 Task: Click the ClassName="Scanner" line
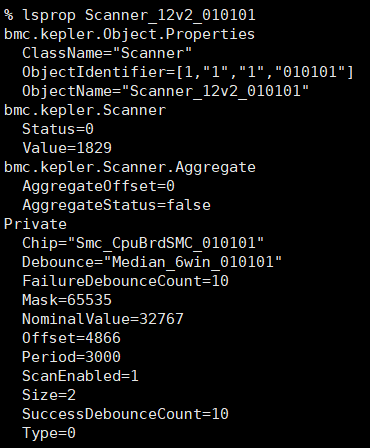[x=107, y=53]
